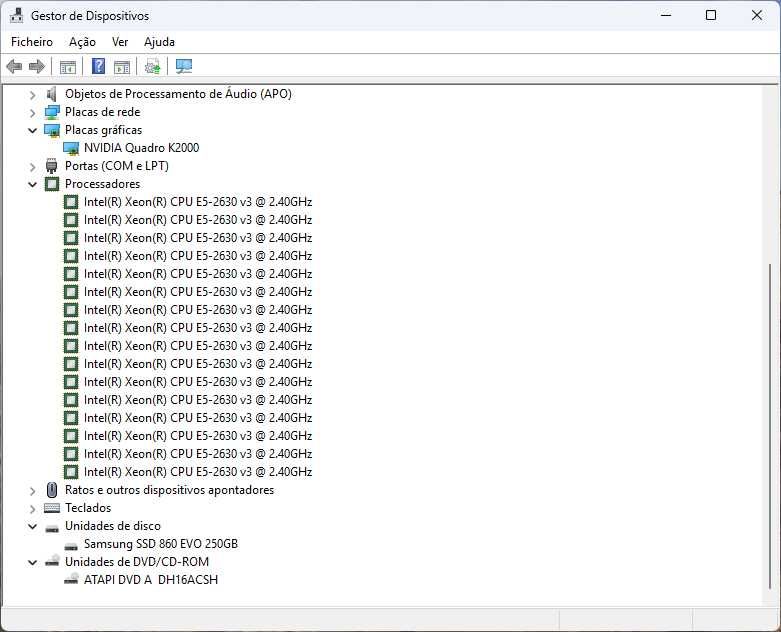Click the vertical scrollbar thumb

[x=770, y=426]
